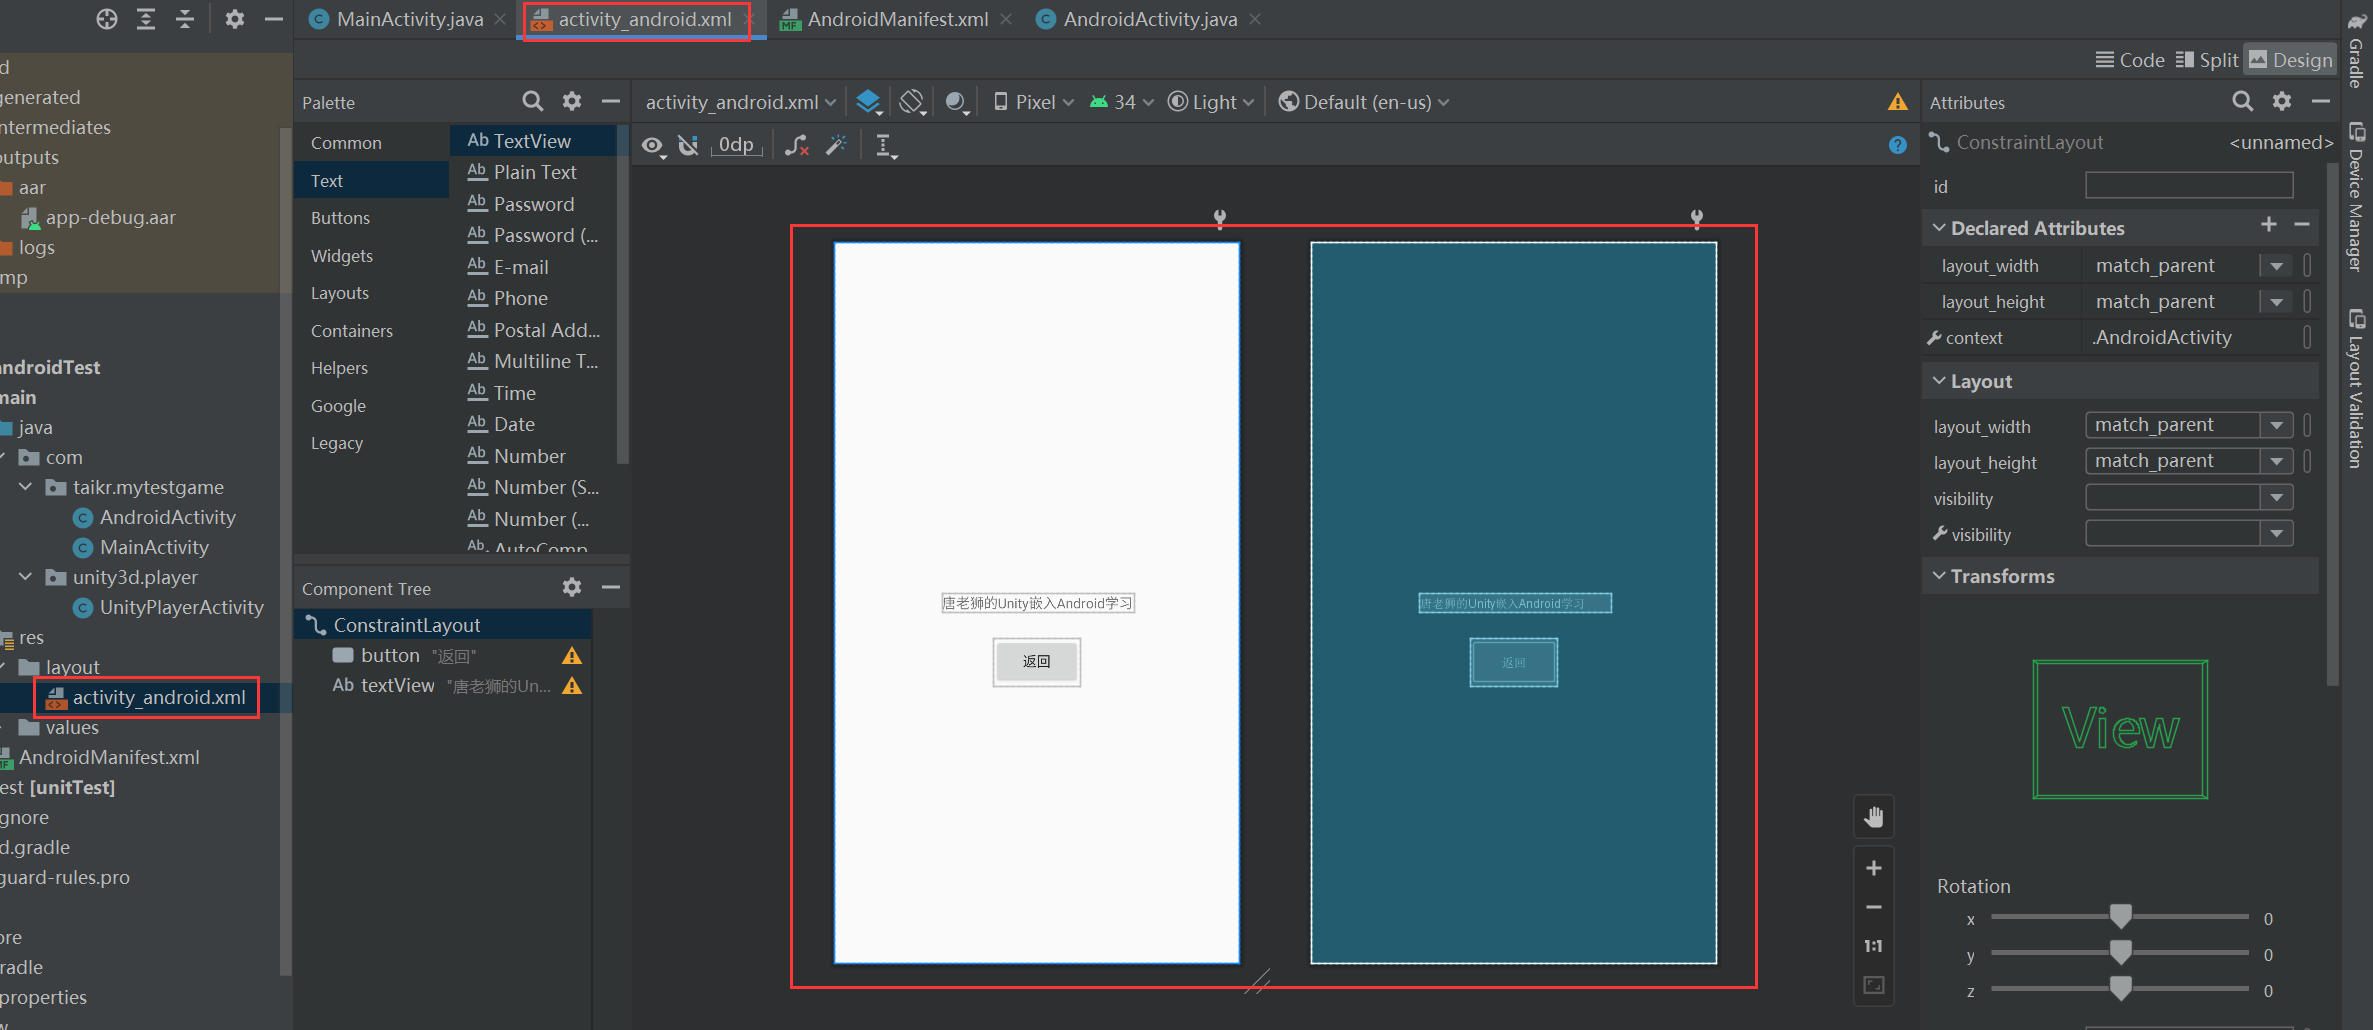
Task: Open Attributes panel settings gear
Action: pos(2282,101)
